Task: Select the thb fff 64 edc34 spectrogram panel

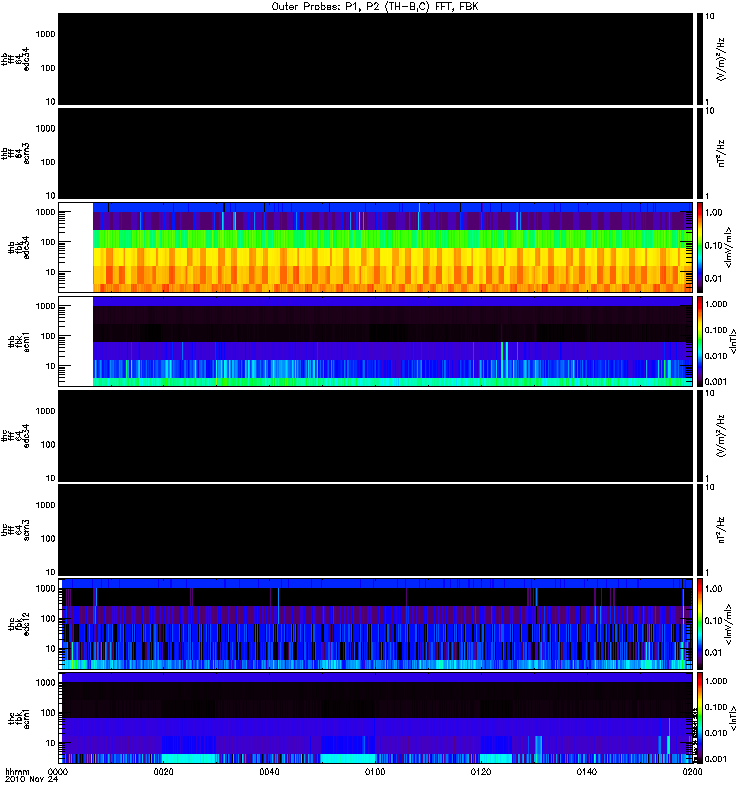Action: [x=375, y=59]
